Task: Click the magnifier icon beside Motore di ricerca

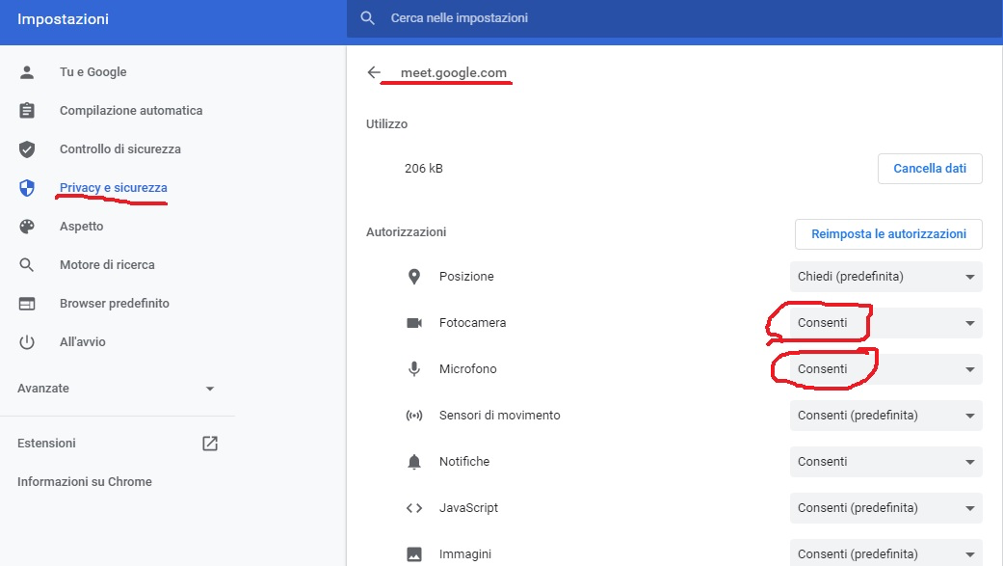Action: (x=27, y=264)
